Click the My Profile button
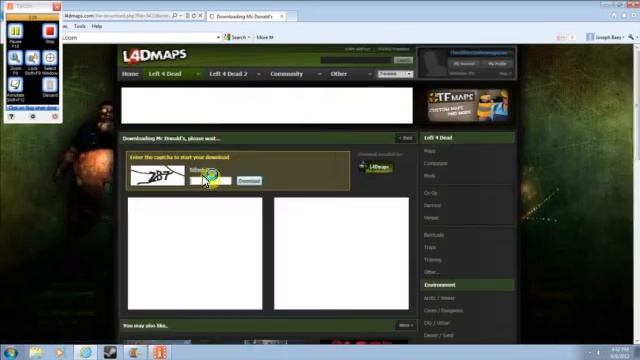The width and height of the screenshot is (640, 360). (497, 64)
